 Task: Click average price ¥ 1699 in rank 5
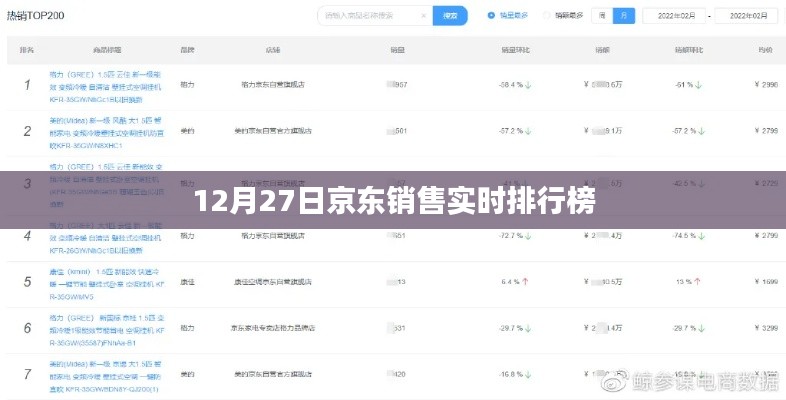click(766, 282)
